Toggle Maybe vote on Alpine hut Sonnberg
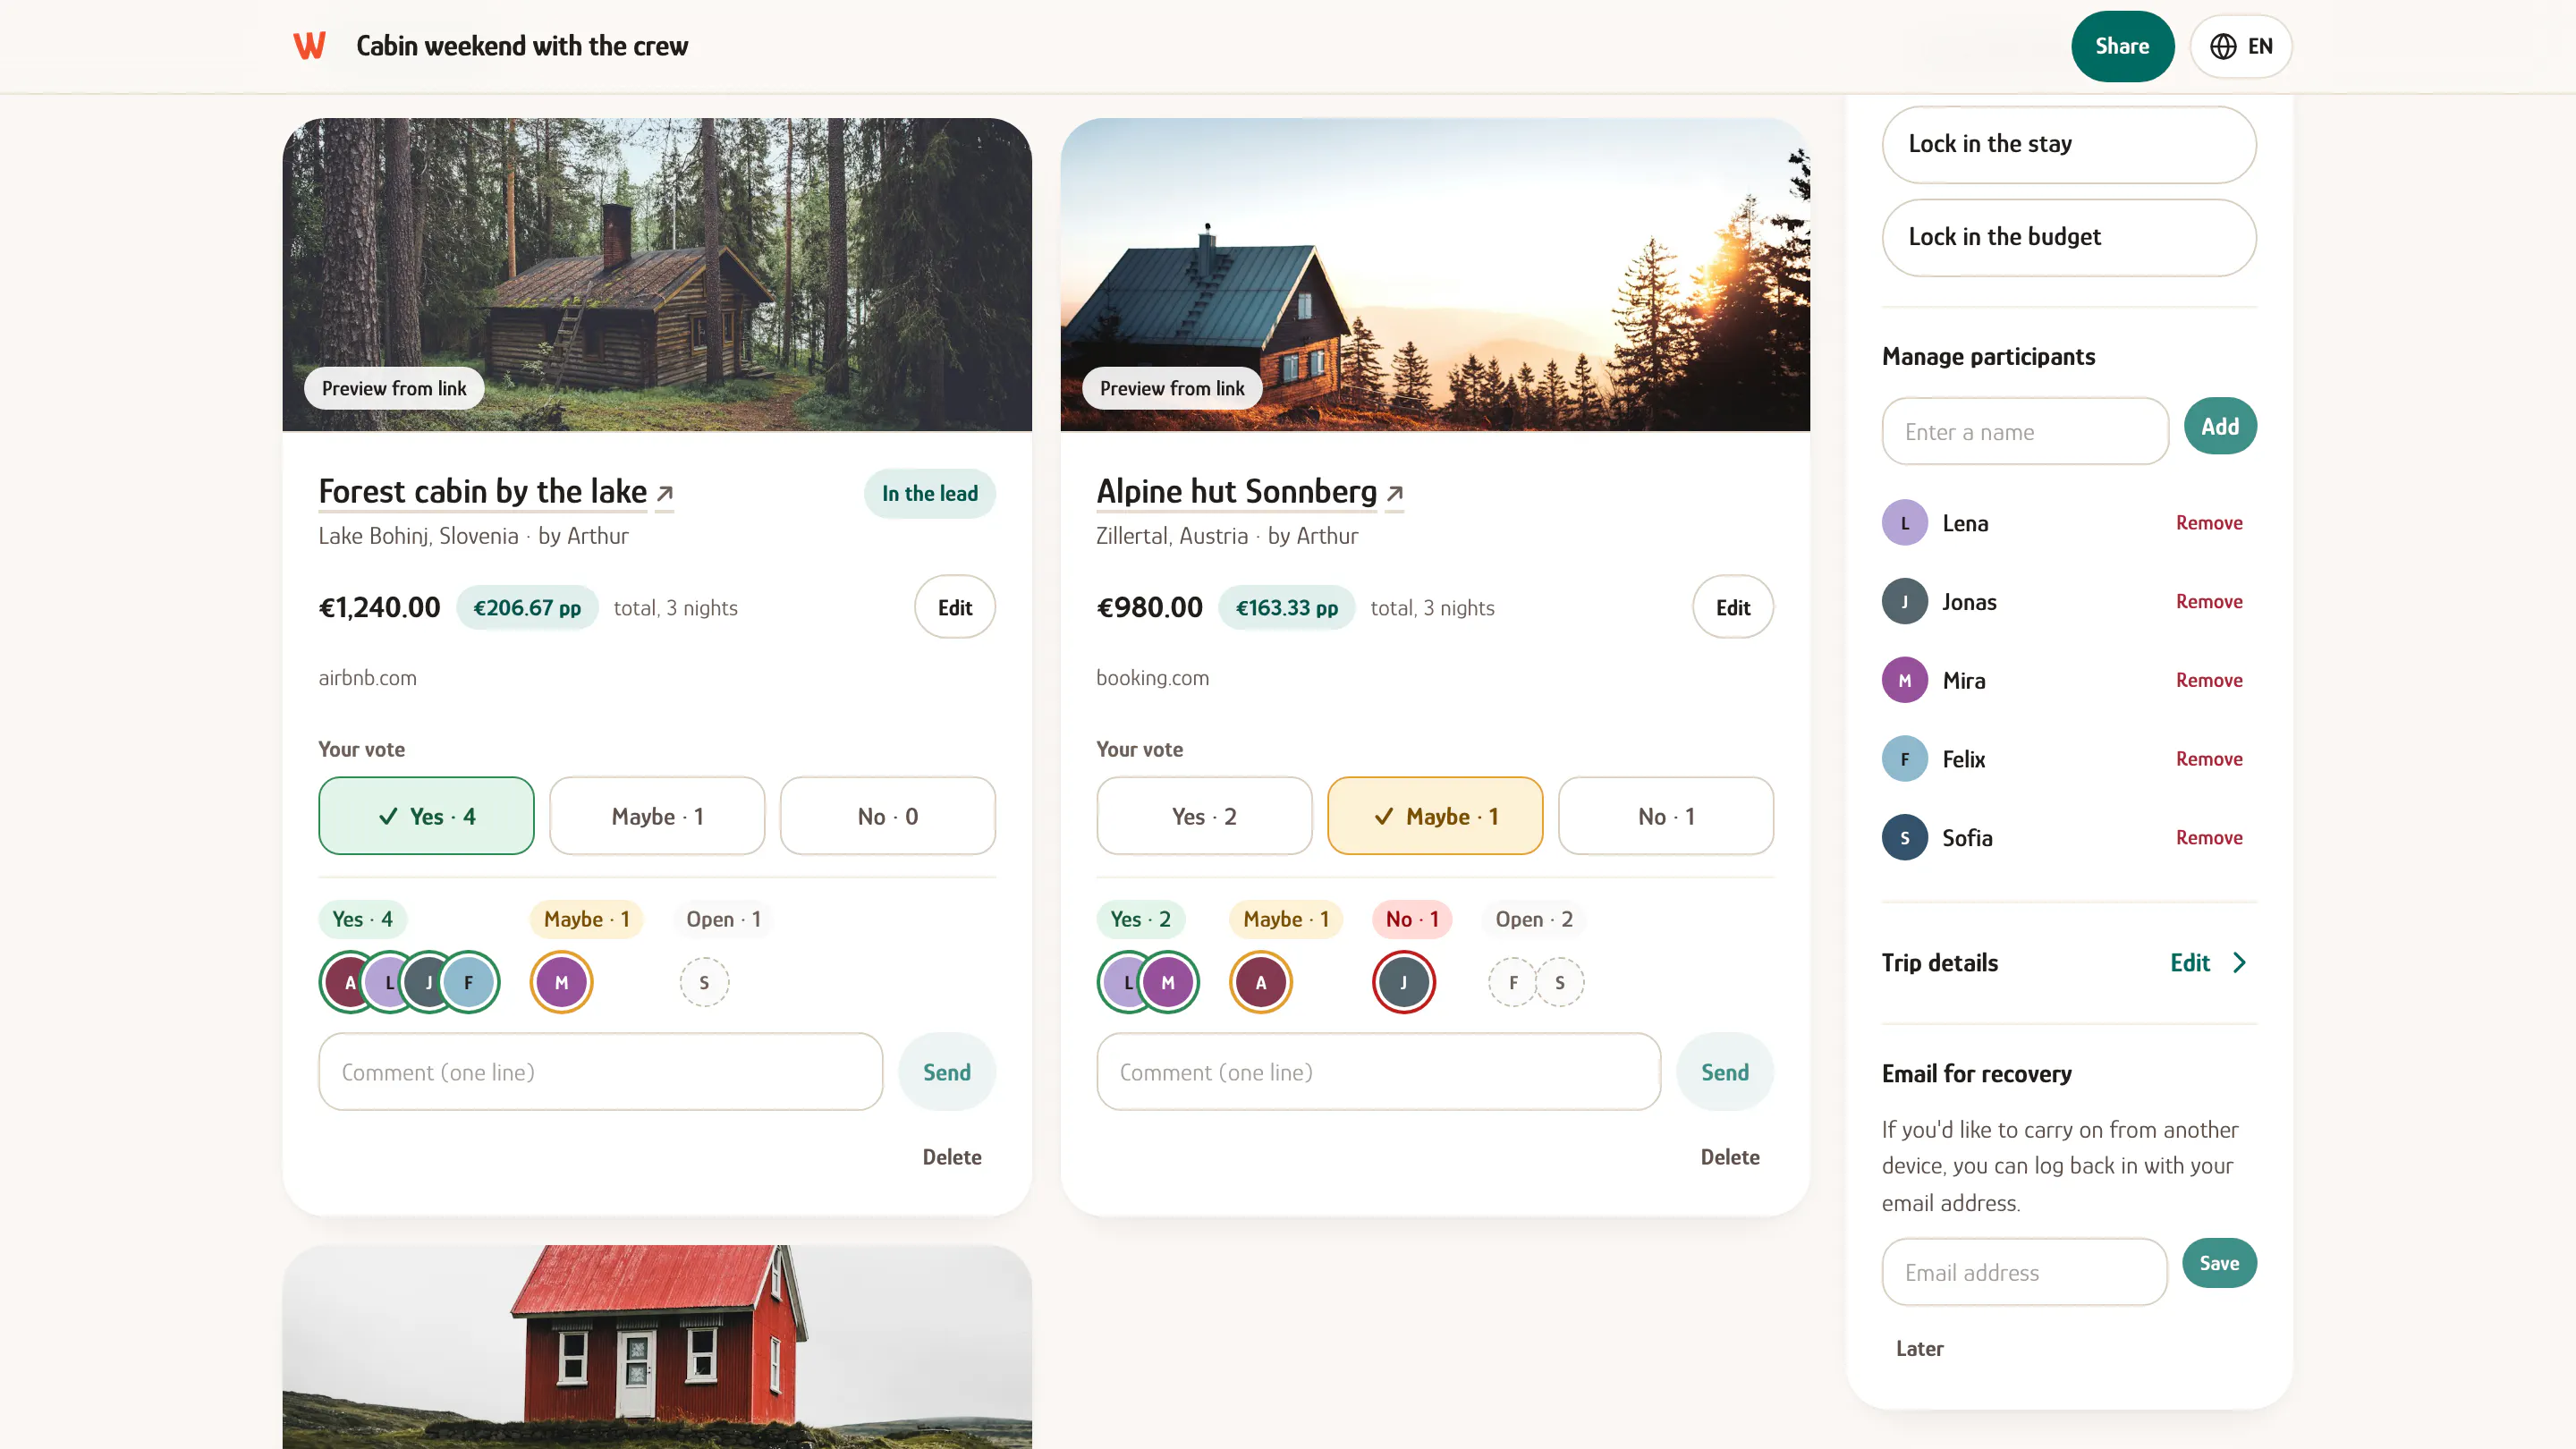Image resolution: width=2576 pixels, height=1449 pixels. point(1435,816)
